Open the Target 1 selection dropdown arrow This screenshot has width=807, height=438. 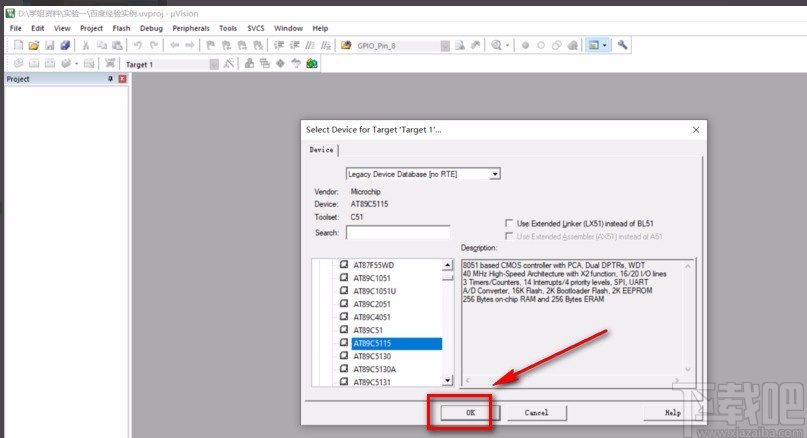[x=214, y=64]
